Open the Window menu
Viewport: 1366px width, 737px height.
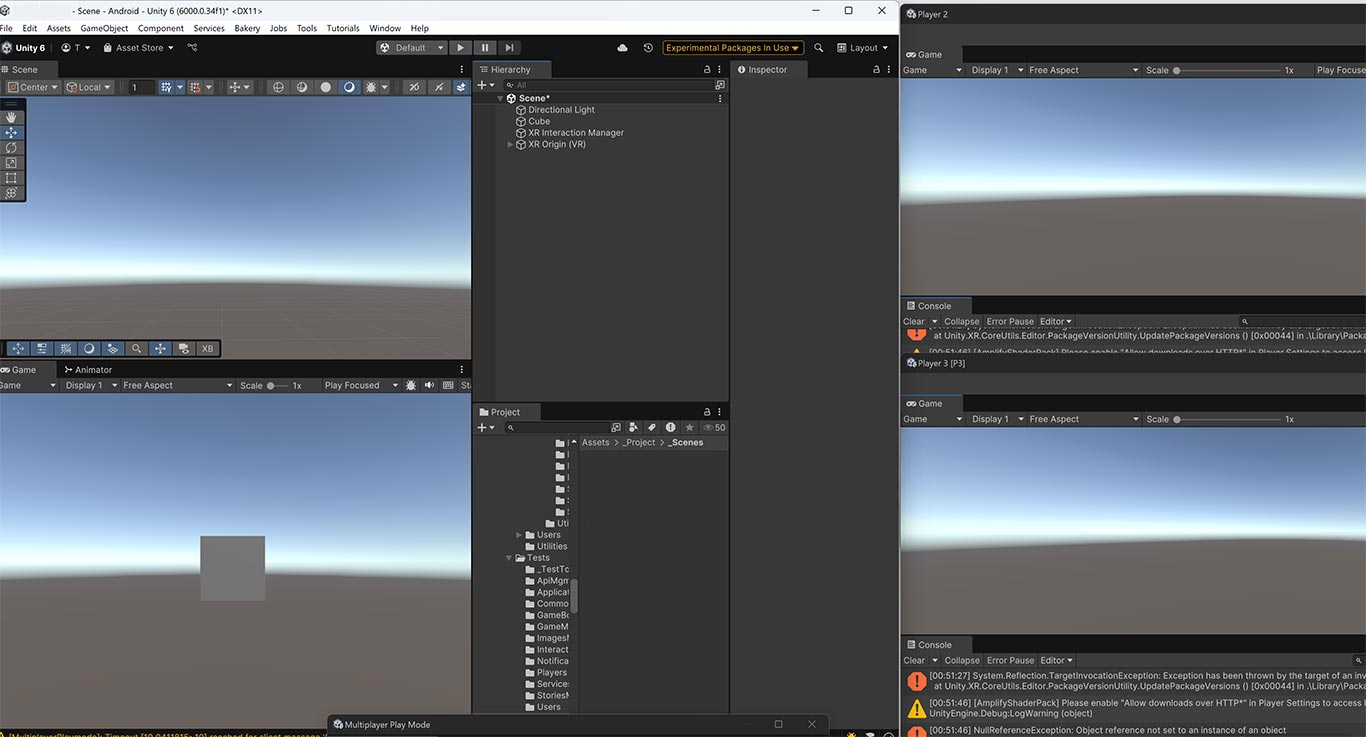[385, 28]
